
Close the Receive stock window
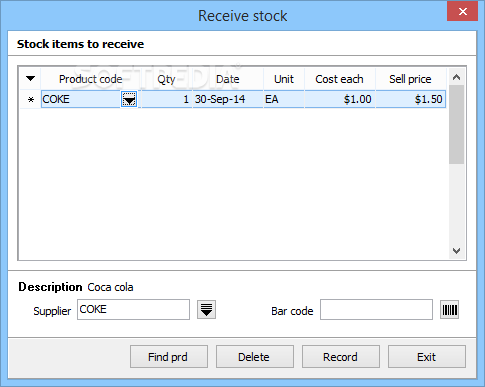coord(463,11)
